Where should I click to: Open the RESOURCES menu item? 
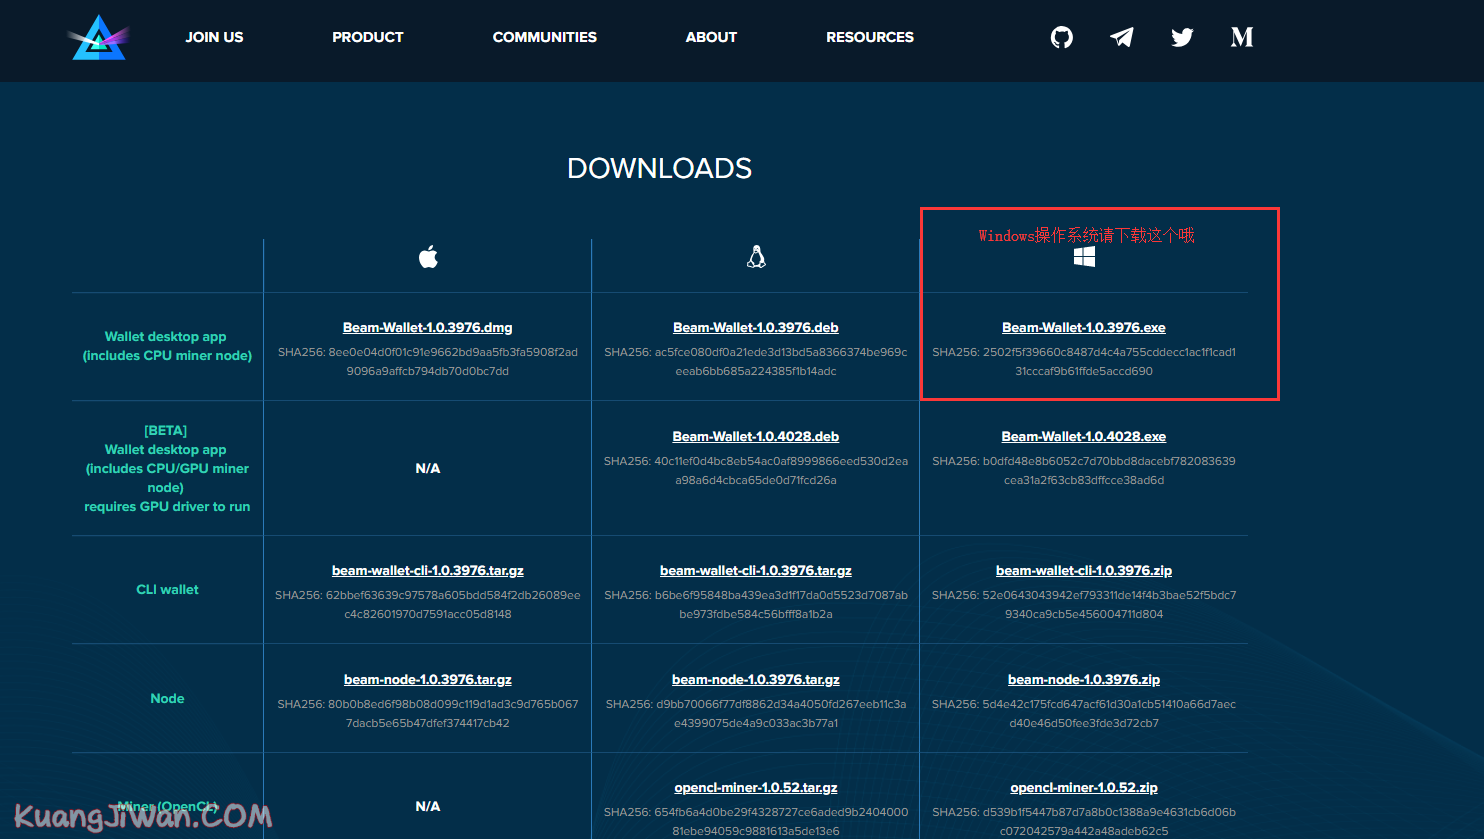click(870, 37)
